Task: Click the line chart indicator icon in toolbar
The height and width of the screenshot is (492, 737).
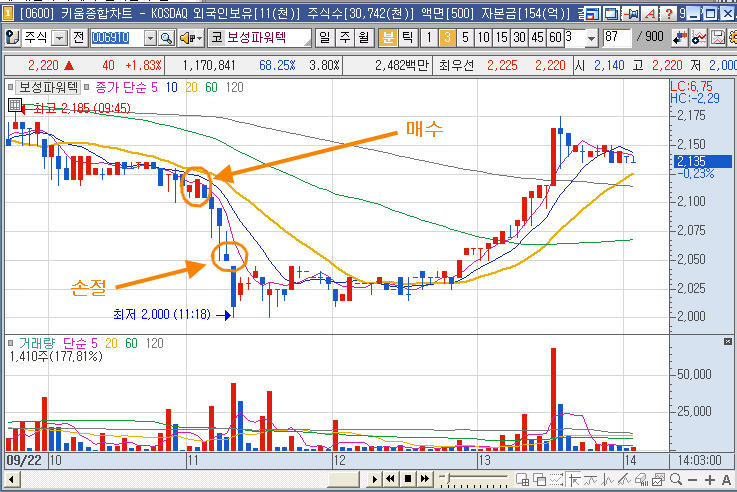Action: click(699, 38)
